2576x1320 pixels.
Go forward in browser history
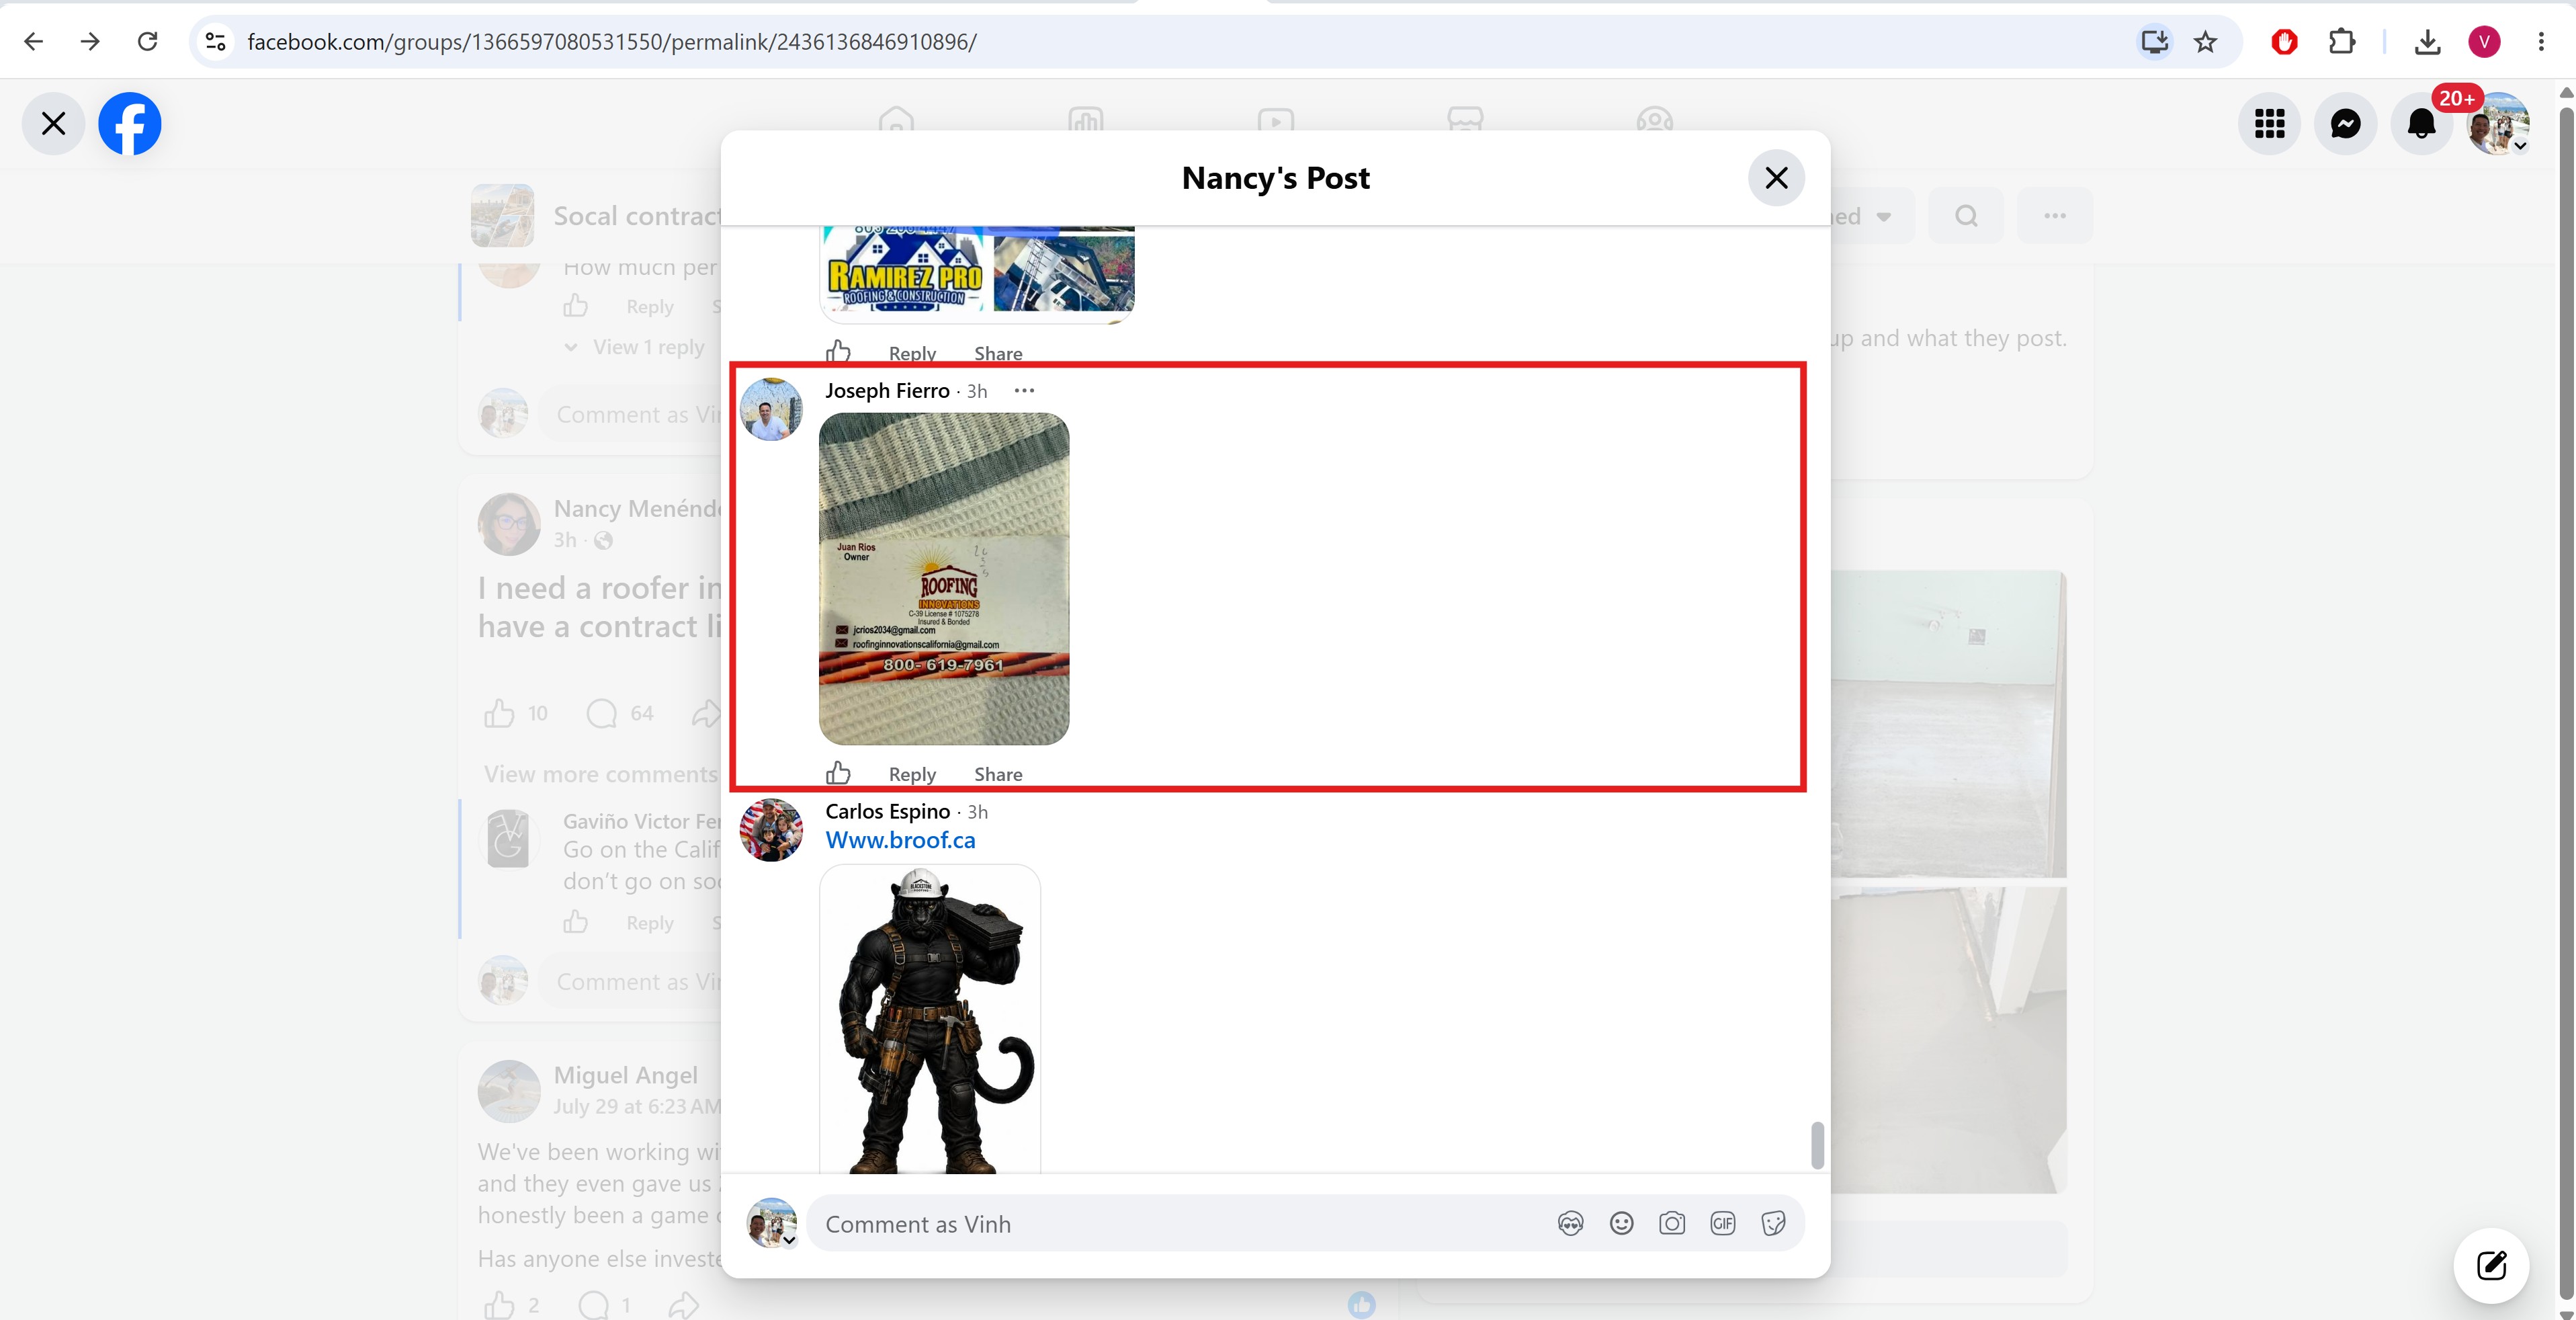tap(90, 42)
